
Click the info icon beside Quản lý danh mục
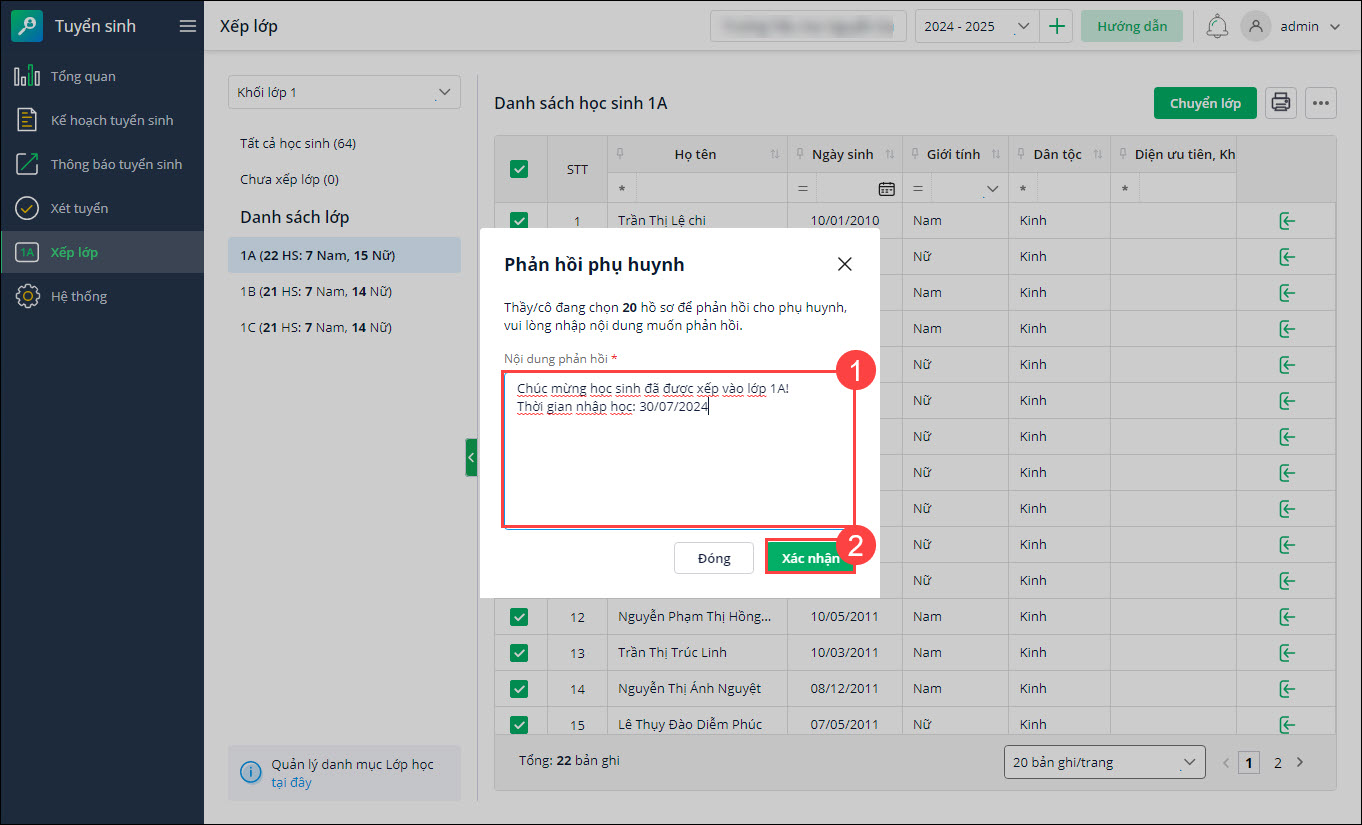250,772
